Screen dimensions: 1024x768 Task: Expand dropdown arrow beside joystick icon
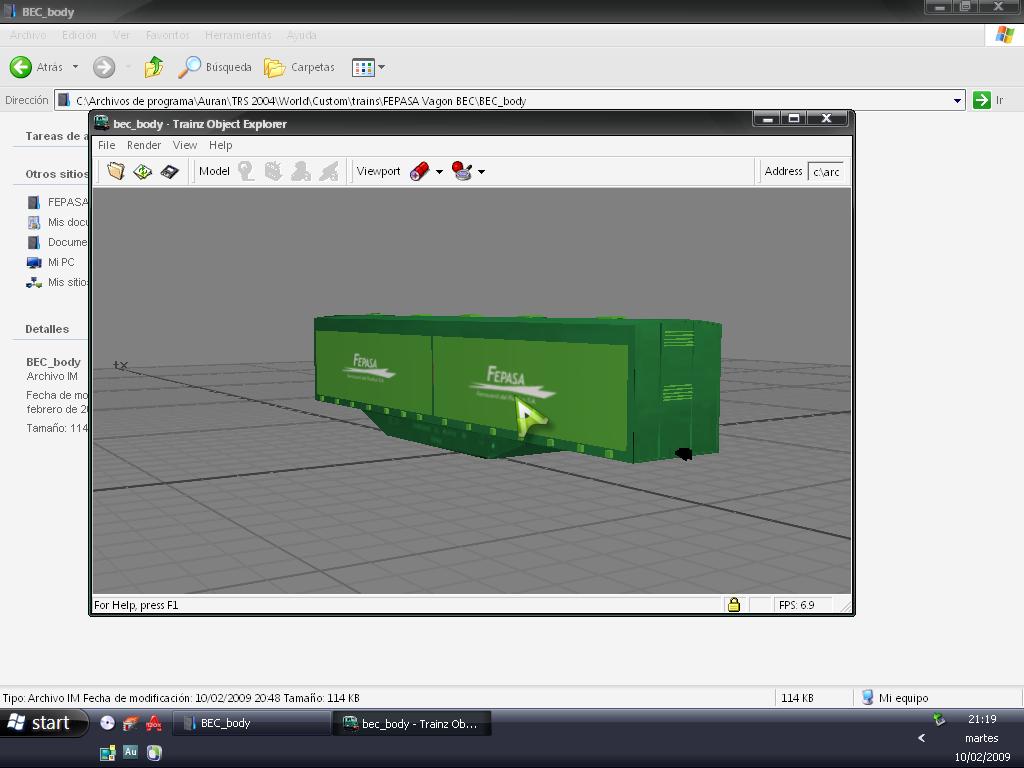pyautogui.click(x=481, y=172)
